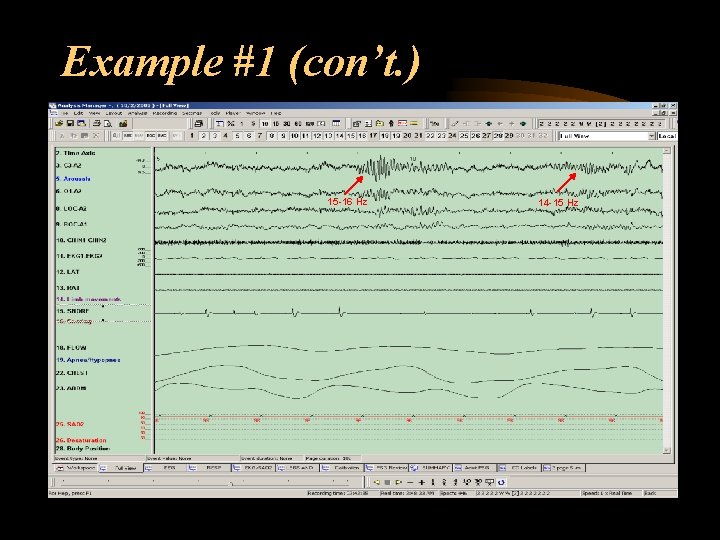Switch to the PSG Review tab
Viewport: 720px width, 540px height.
[x=387, y=468]
